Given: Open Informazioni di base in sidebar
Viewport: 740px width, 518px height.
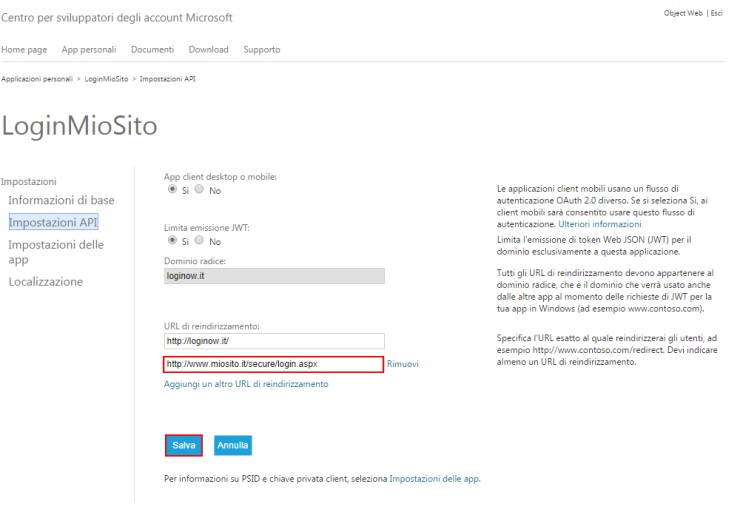Looking at the screenshot, I should (x=61, y=201).
